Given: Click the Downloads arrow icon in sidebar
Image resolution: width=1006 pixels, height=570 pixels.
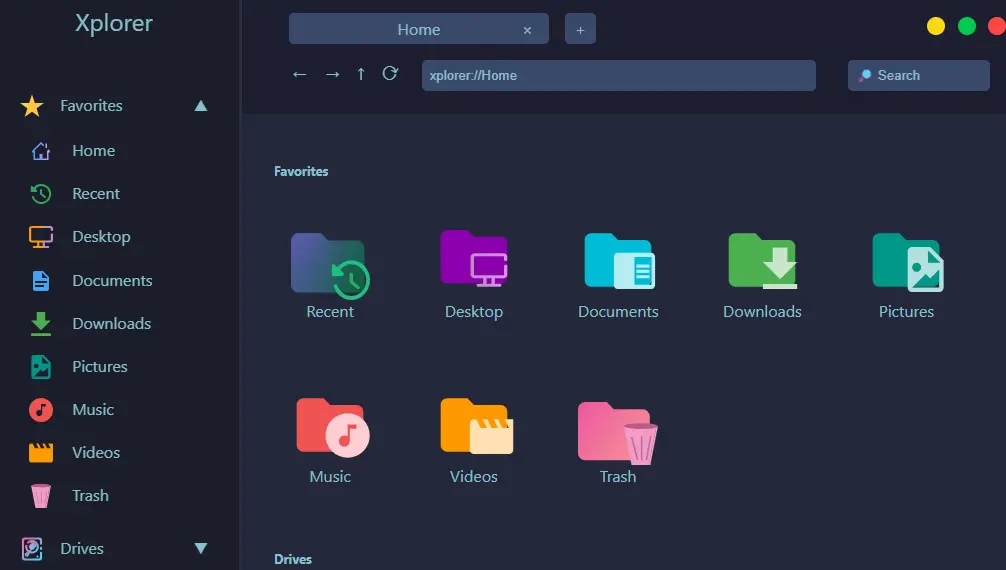Looking at the screenshot, I should [41, 324].
